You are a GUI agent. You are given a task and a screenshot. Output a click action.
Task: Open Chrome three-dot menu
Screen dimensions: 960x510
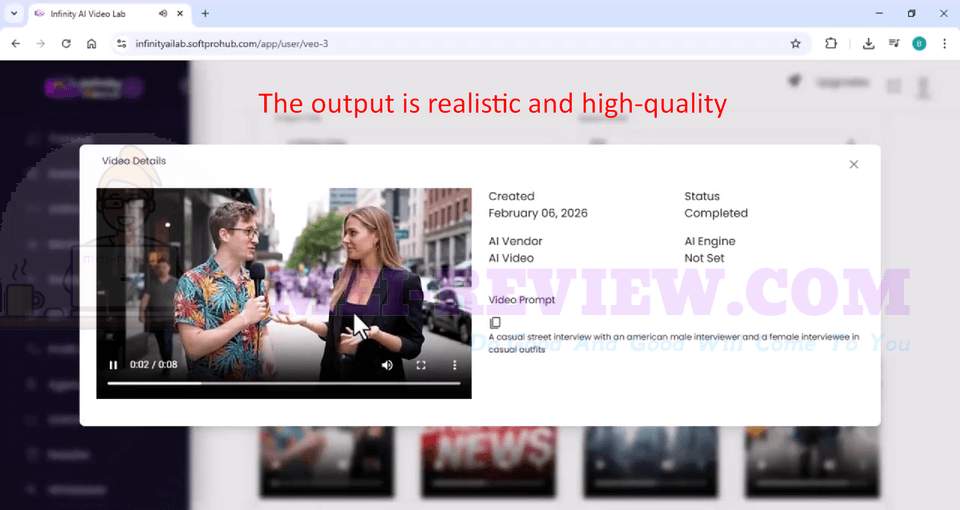(x=945, y=43)
